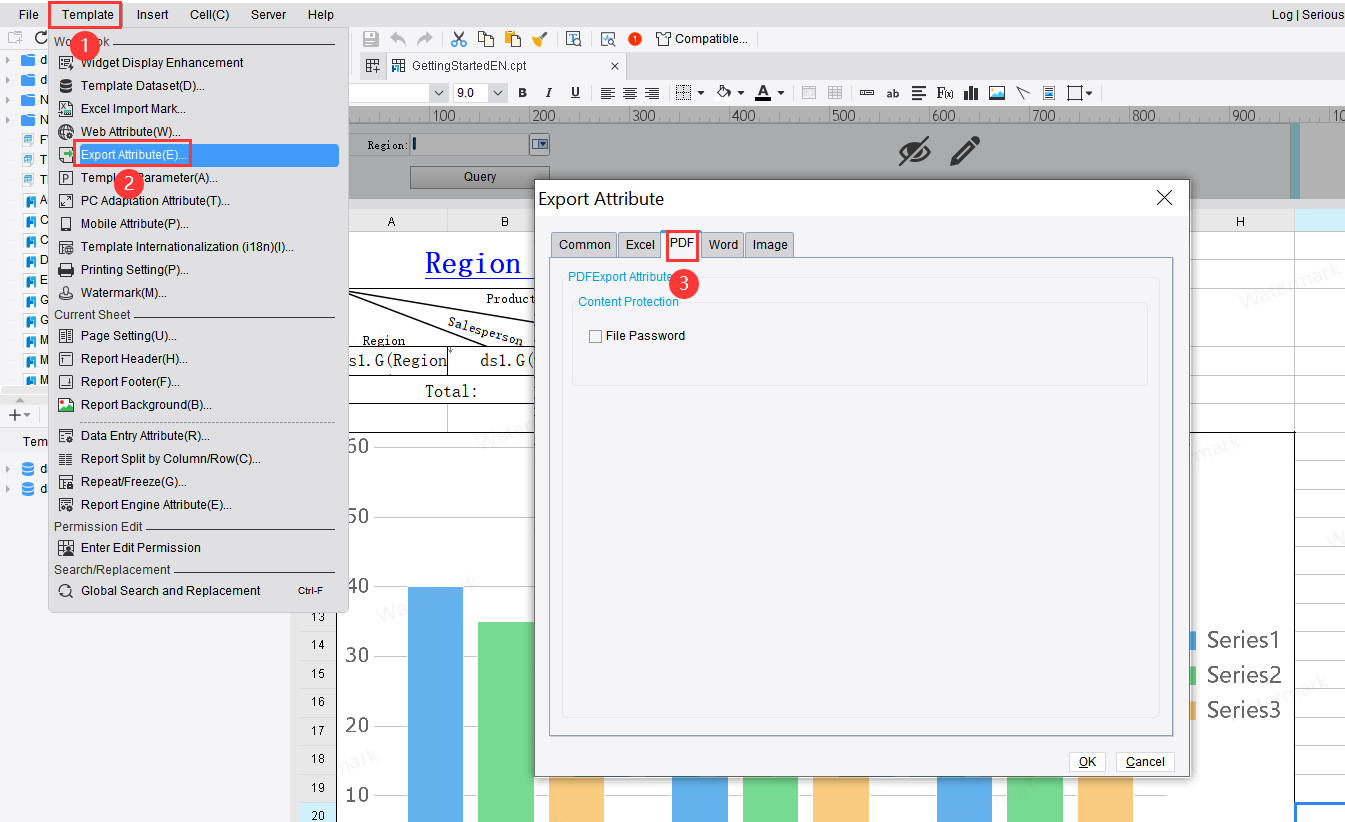Click Cancel in Export Attribute dialog

[1145, 762]
